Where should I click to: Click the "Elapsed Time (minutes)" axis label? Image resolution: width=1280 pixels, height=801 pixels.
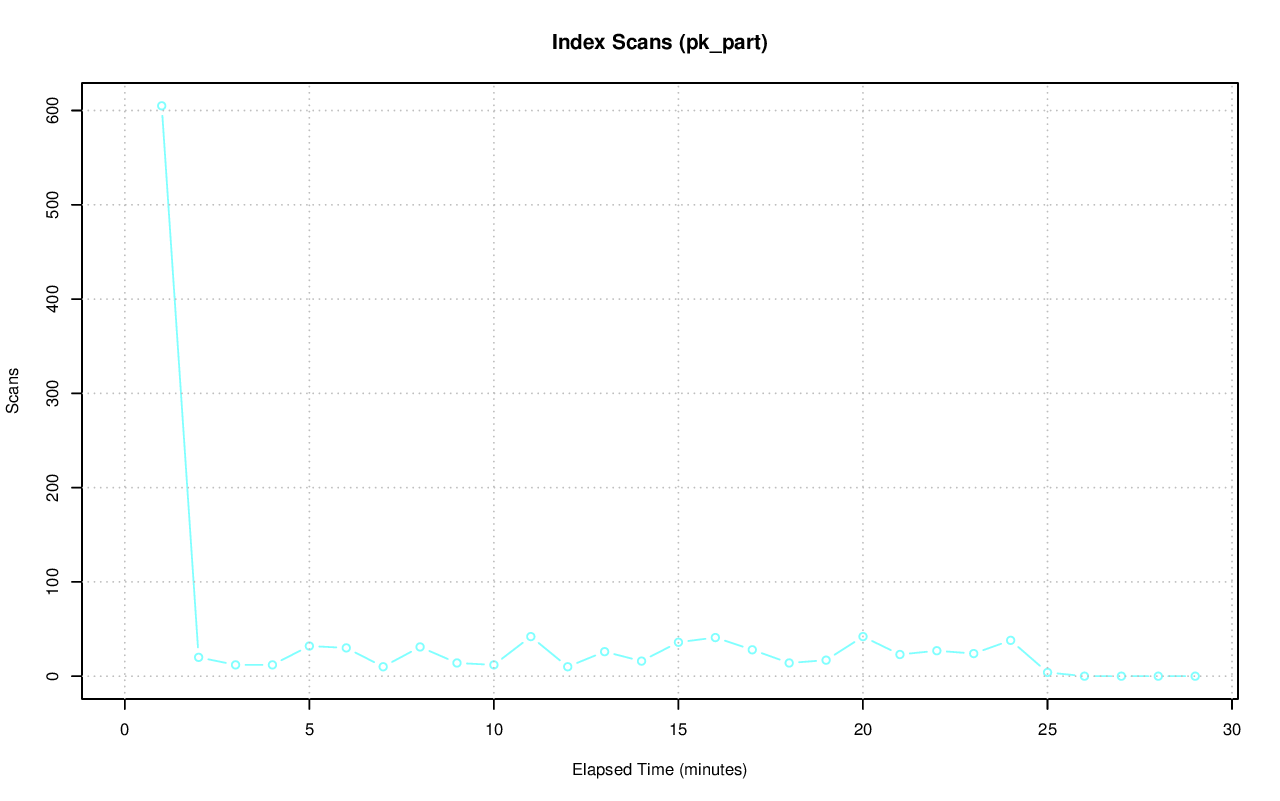coord(660,770)
